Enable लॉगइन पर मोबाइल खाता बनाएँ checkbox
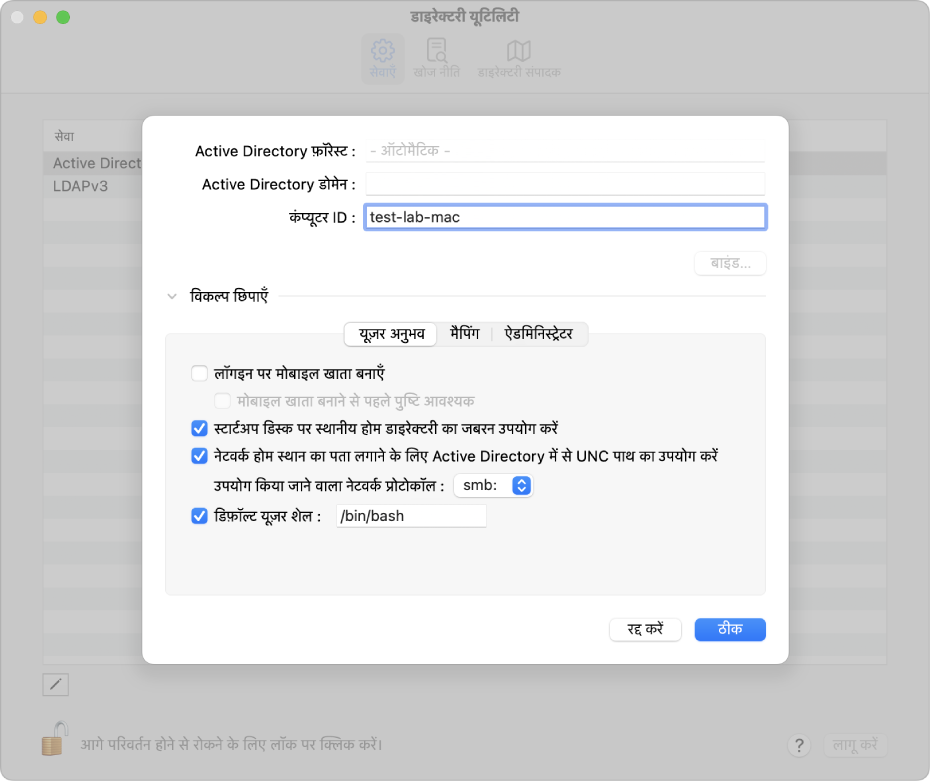The height and width of the screenshot is (782, 931). tap(200, 373)
